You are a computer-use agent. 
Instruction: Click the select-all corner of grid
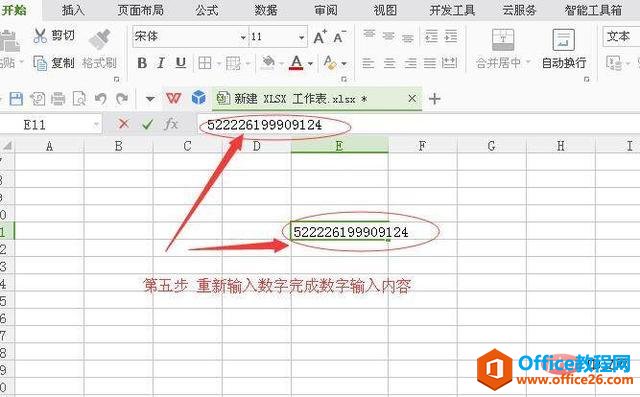tap(7, 146)
